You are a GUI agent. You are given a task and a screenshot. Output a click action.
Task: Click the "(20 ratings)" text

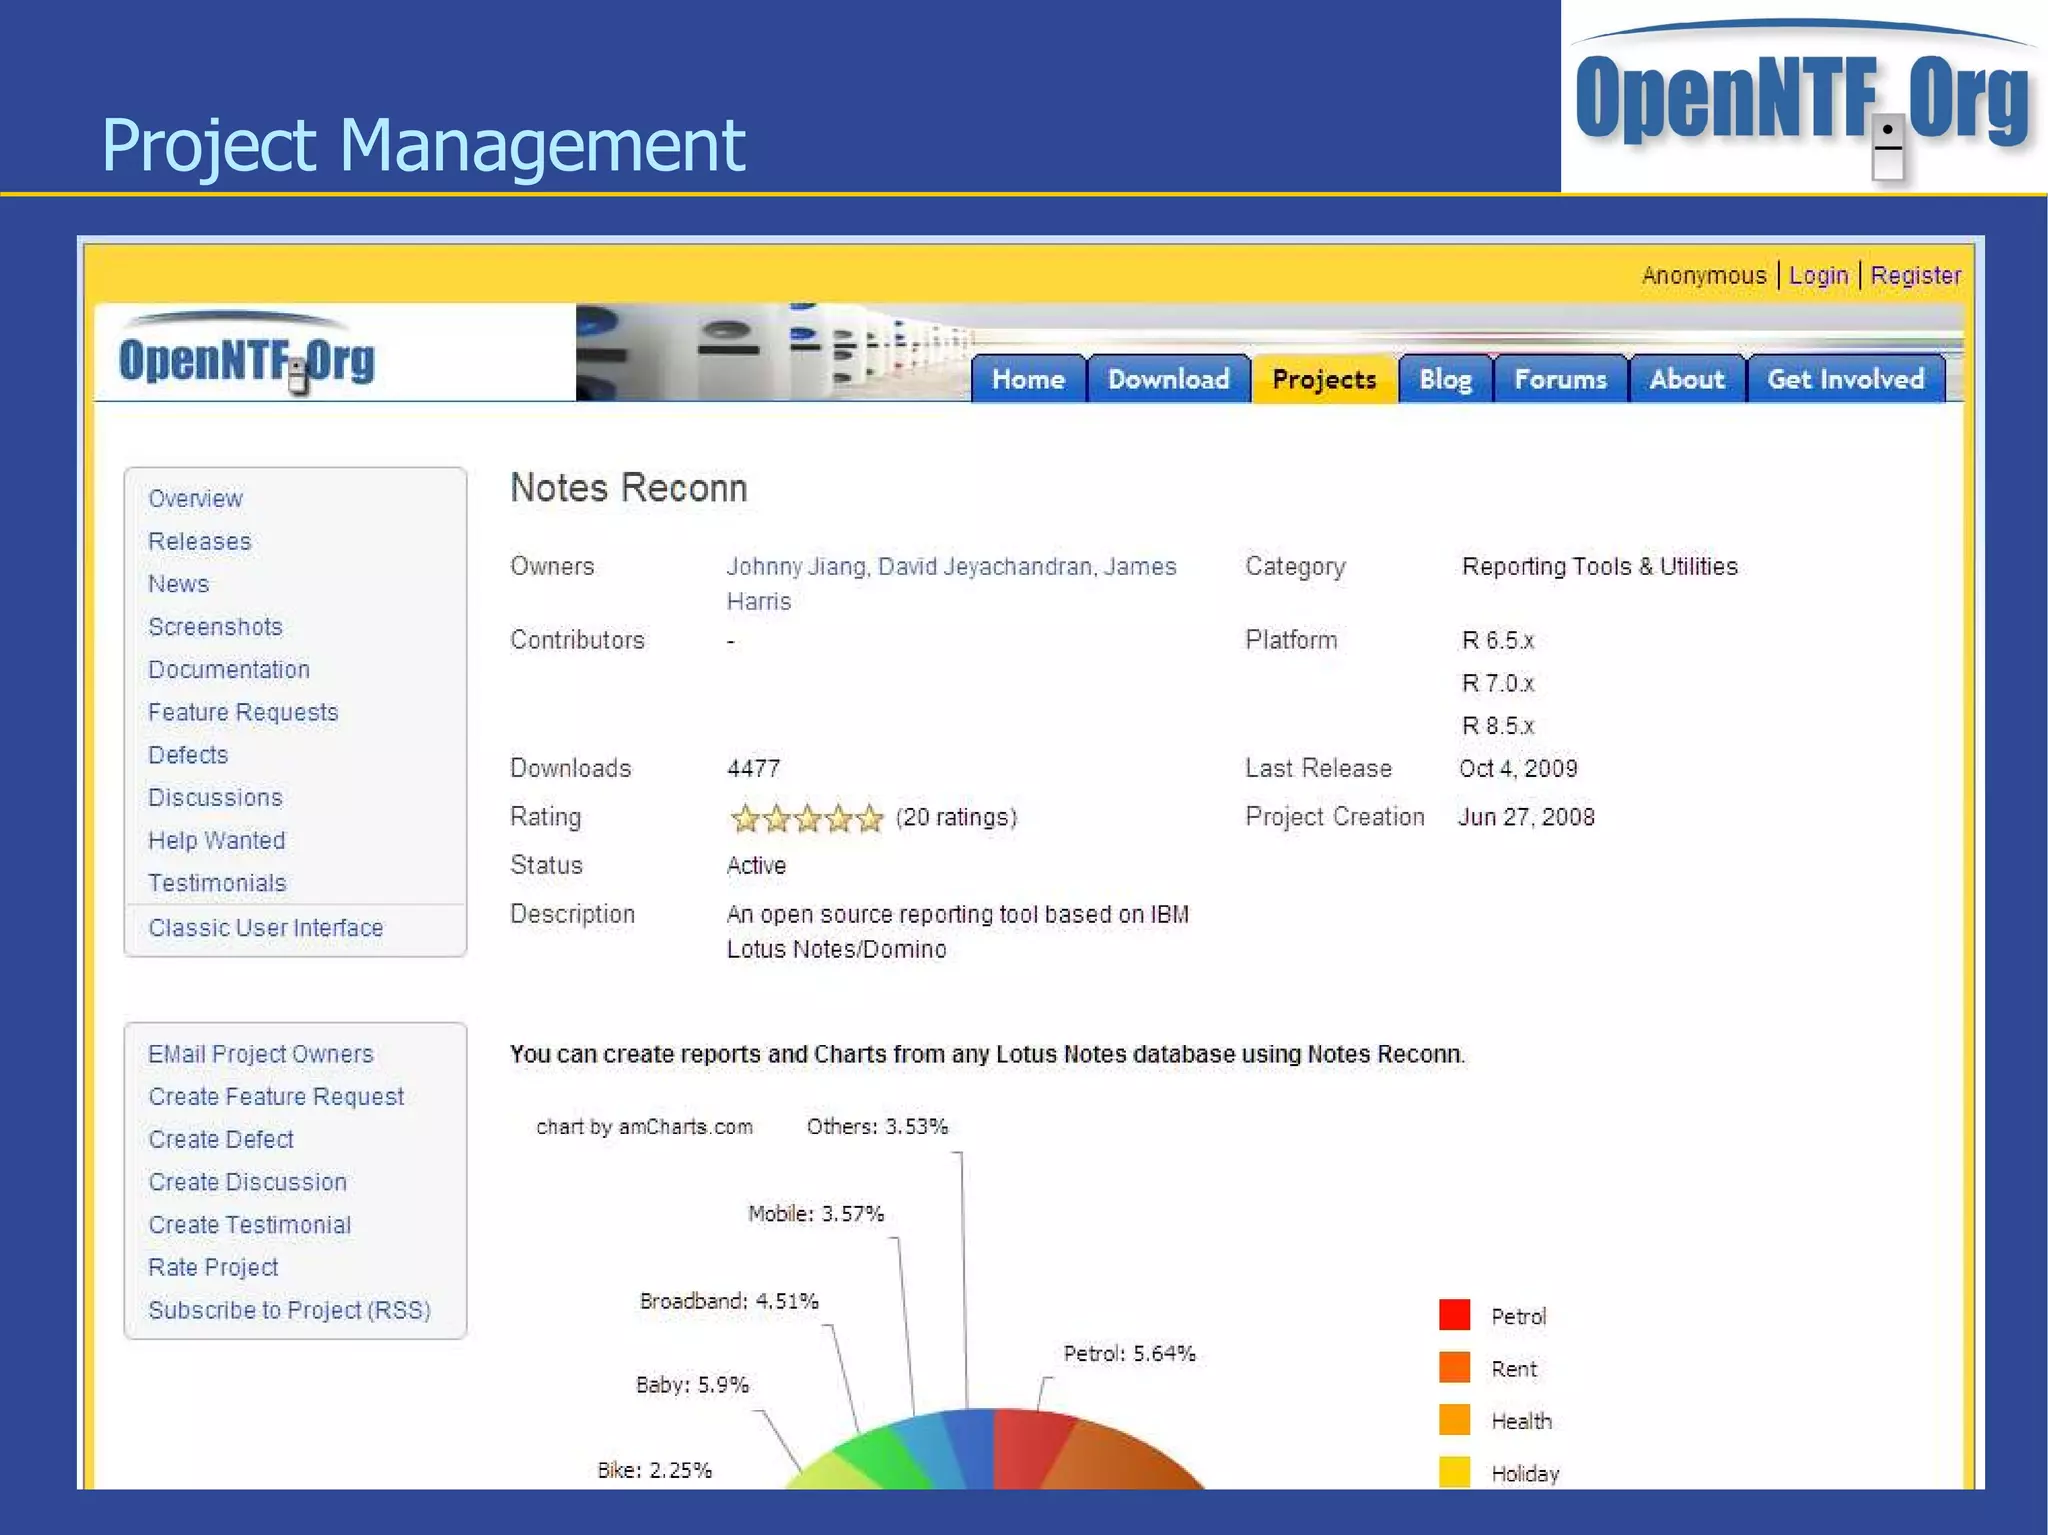[x=956, y=818]
